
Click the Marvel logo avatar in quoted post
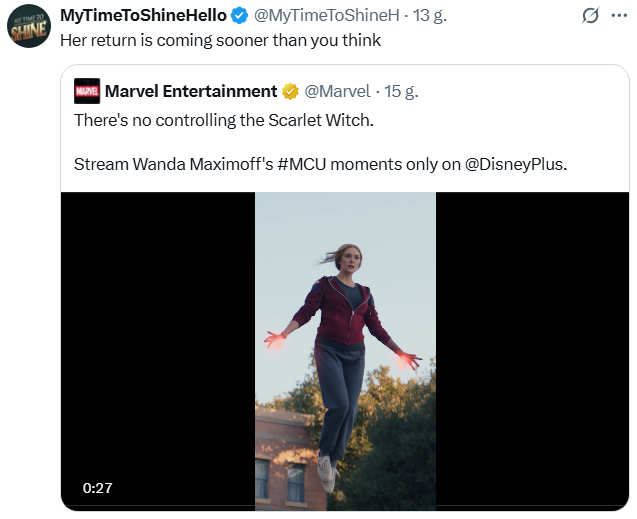coord(87,92)
